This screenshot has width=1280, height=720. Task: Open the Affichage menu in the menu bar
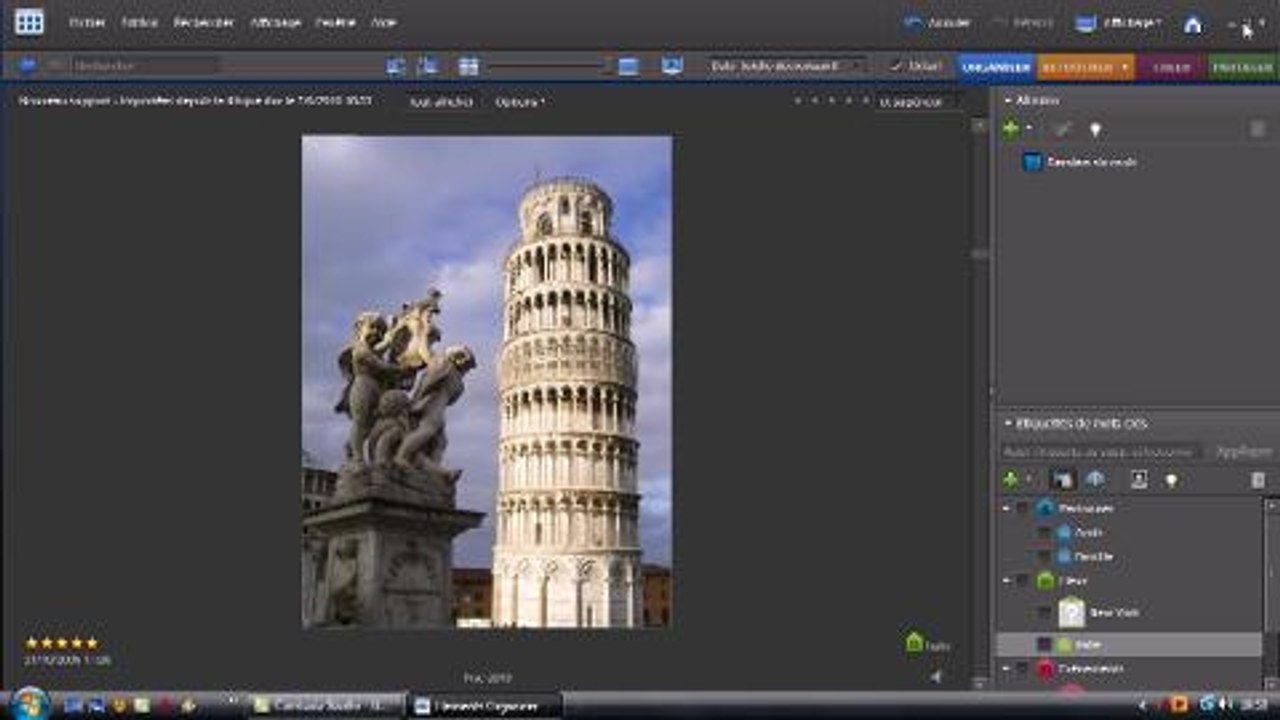pyautogui.click(x=276, y=22)
